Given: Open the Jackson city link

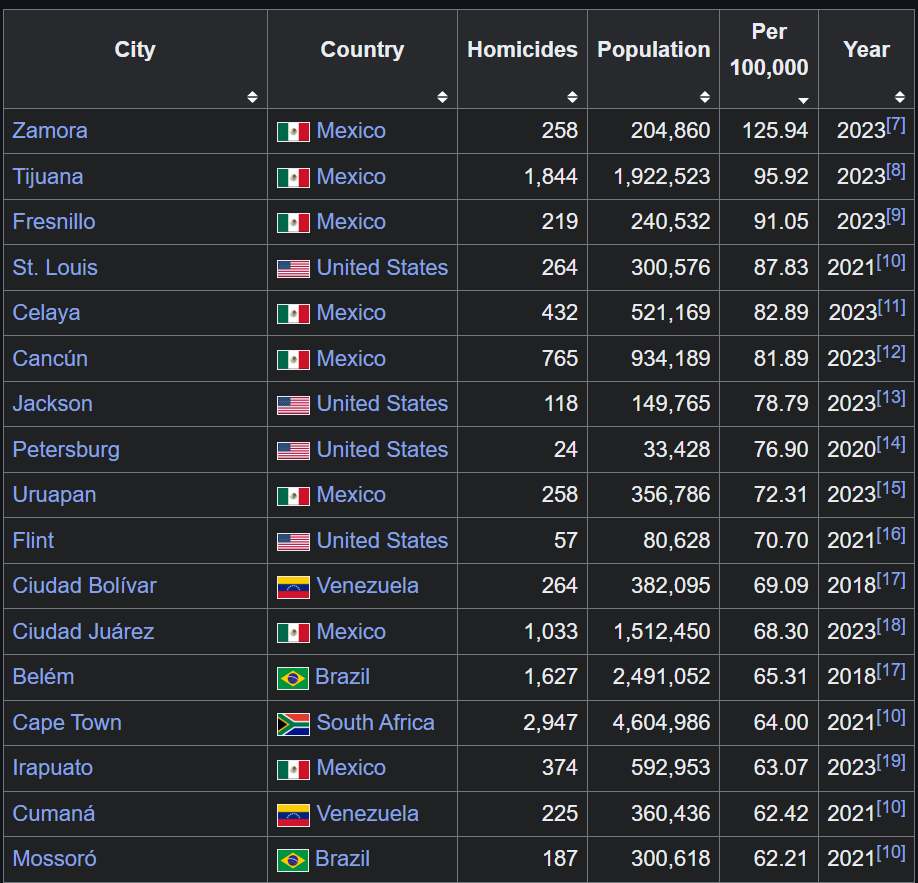Looking at the screenshot, I should (x=53, y=404).
